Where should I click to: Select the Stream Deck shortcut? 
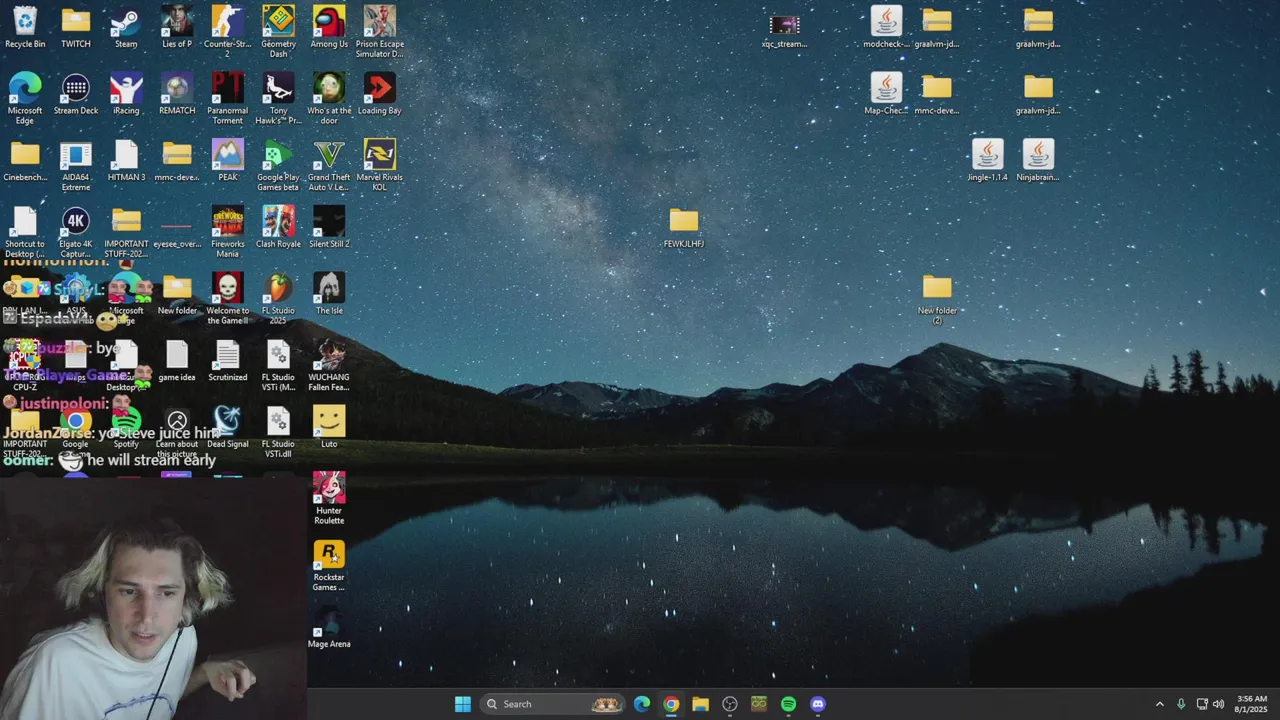(76, 94)
